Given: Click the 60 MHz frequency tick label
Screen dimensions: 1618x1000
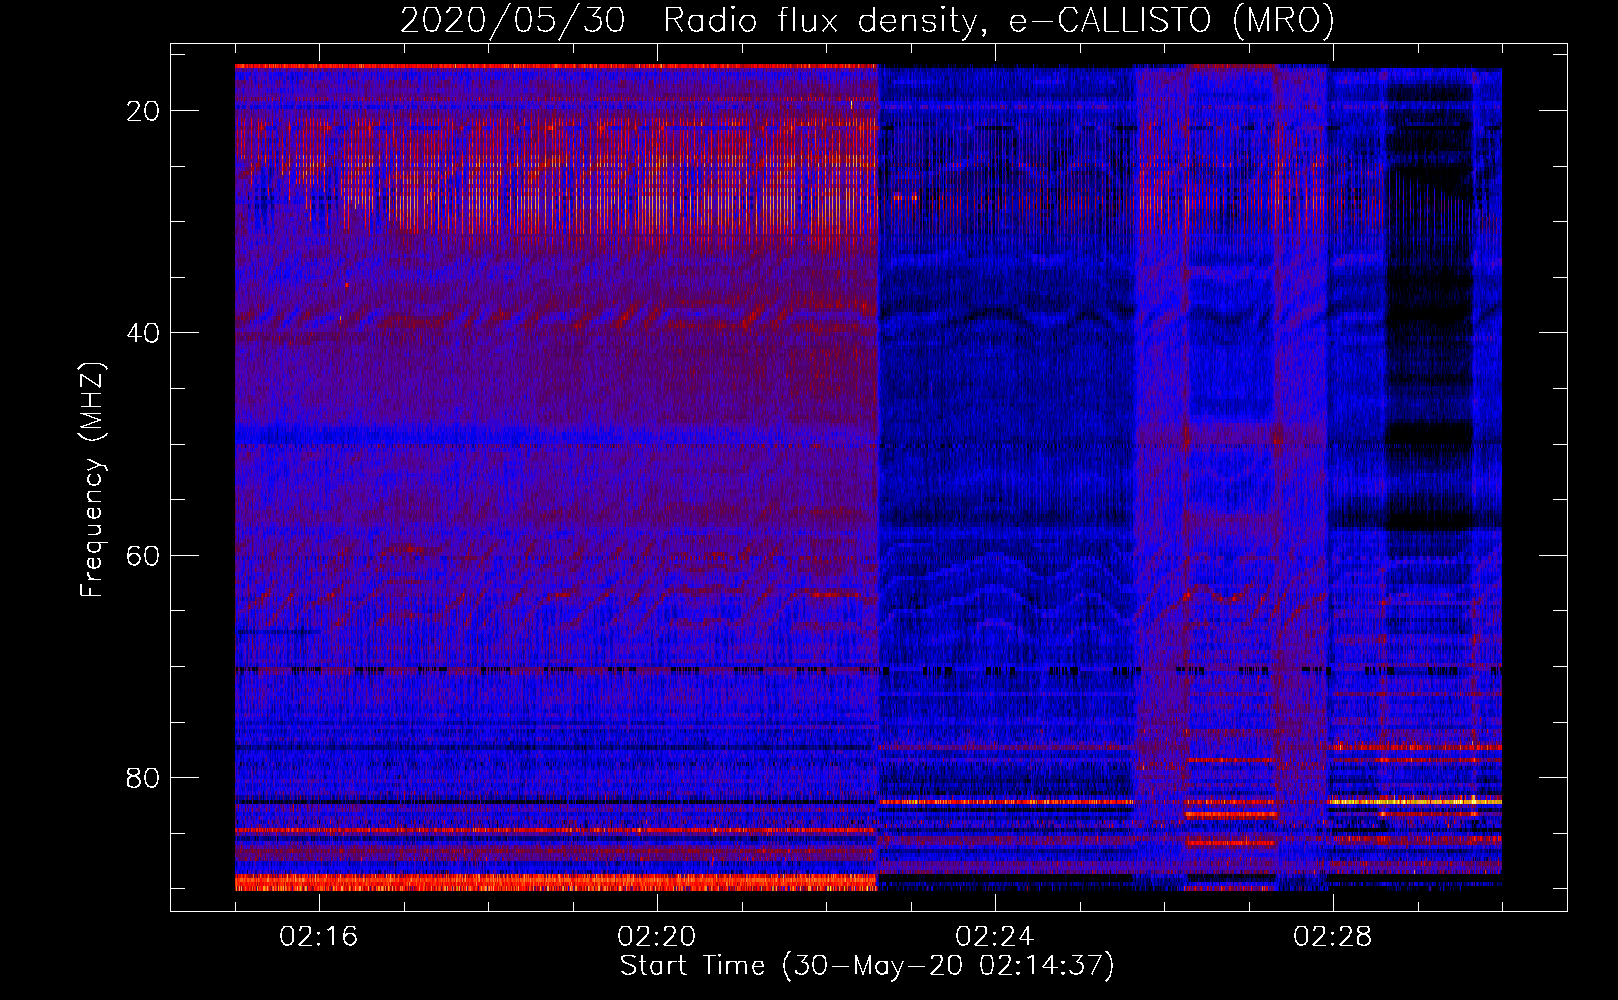Looking at the screenshot, I should pos(144,555).
